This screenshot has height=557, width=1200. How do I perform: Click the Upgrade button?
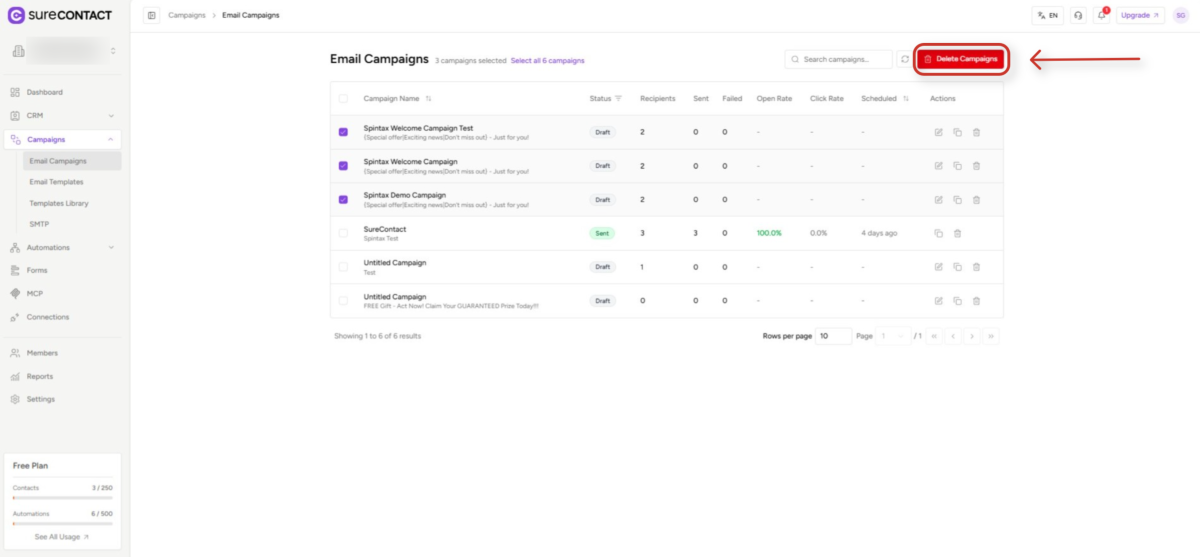[x=1141, y=15]
